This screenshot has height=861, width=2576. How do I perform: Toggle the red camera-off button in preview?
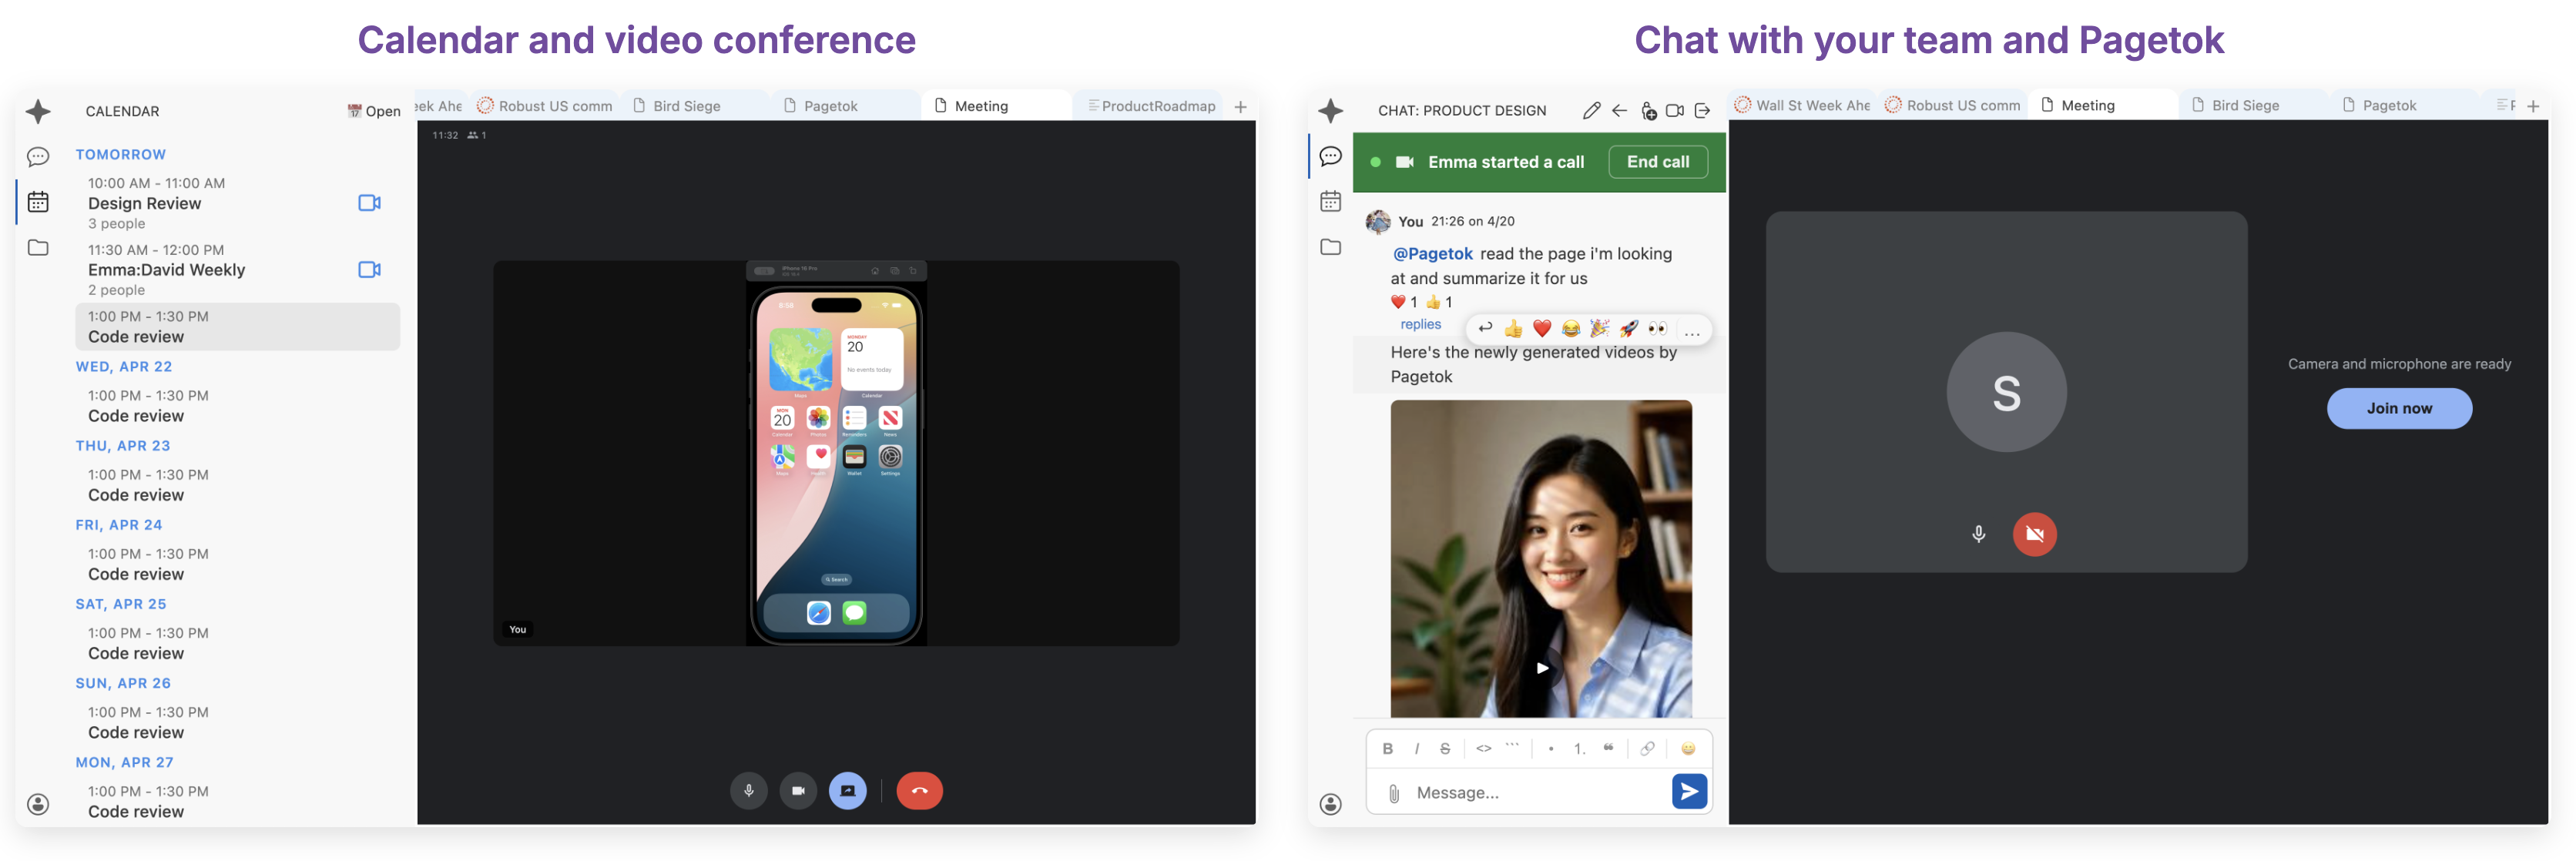[2034, 534]
